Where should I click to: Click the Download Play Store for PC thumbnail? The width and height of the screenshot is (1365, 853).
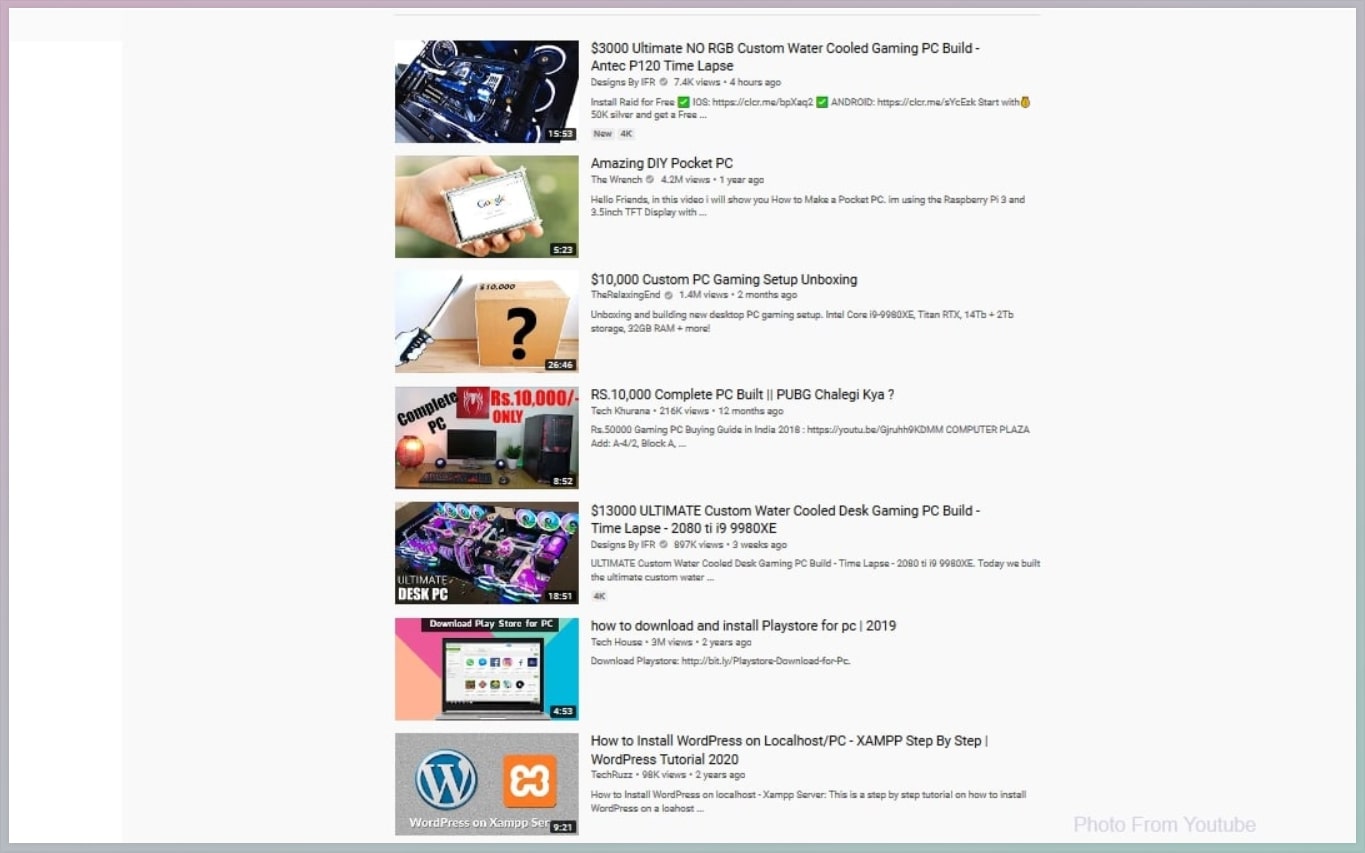pyautogui.click(x=487, y=669)
